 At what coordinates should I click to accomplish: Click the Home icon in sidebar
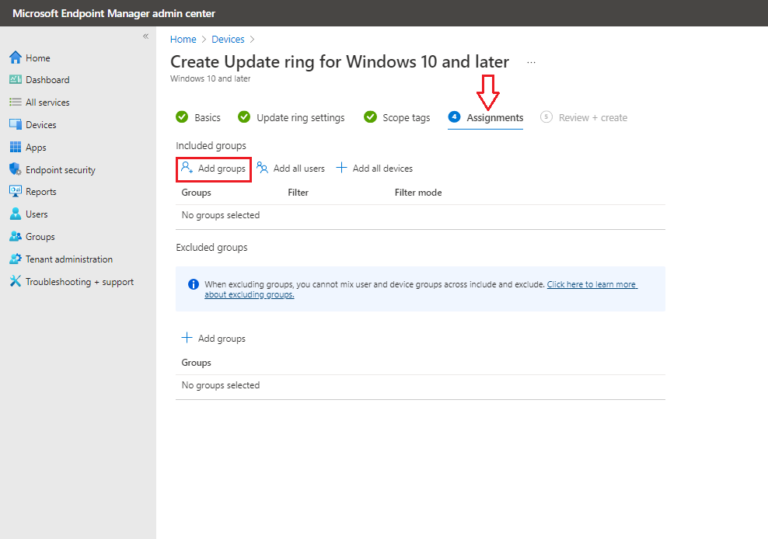point(15,57)
